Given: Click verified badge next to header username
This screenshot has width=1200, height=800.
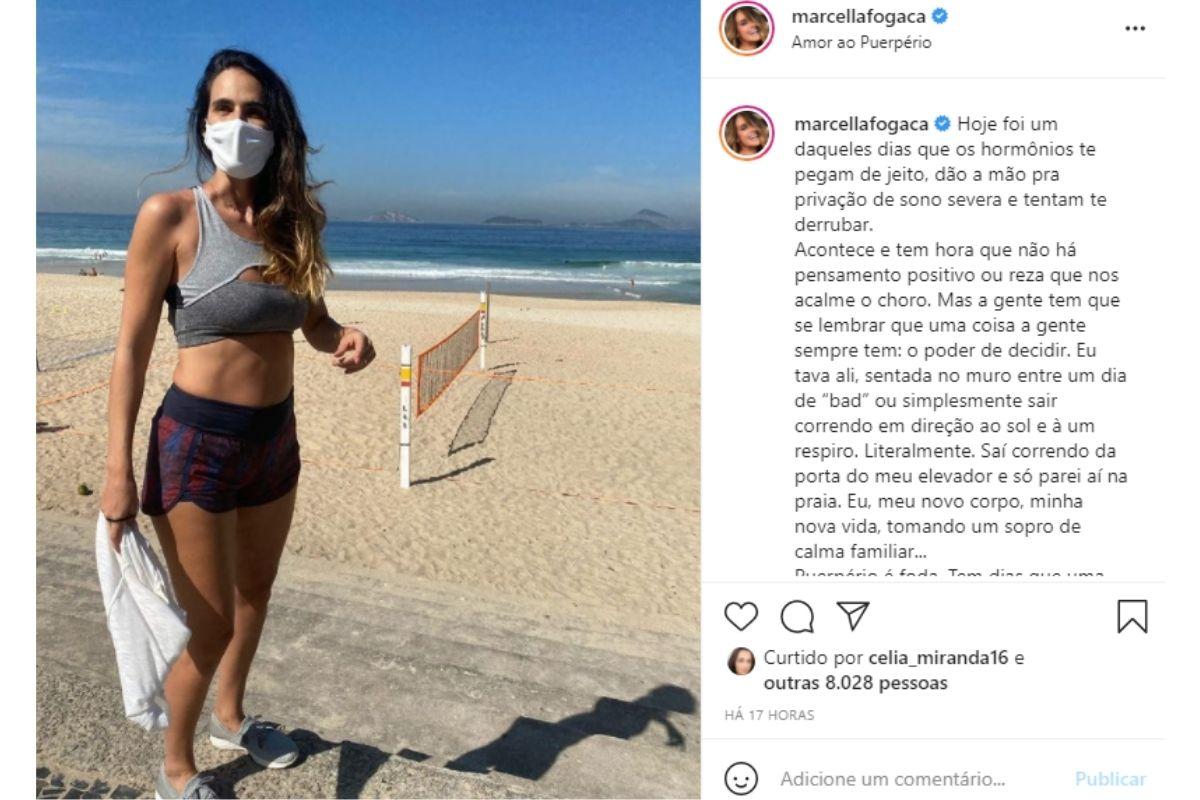Looking at the screenshot, I should (941, 16).
